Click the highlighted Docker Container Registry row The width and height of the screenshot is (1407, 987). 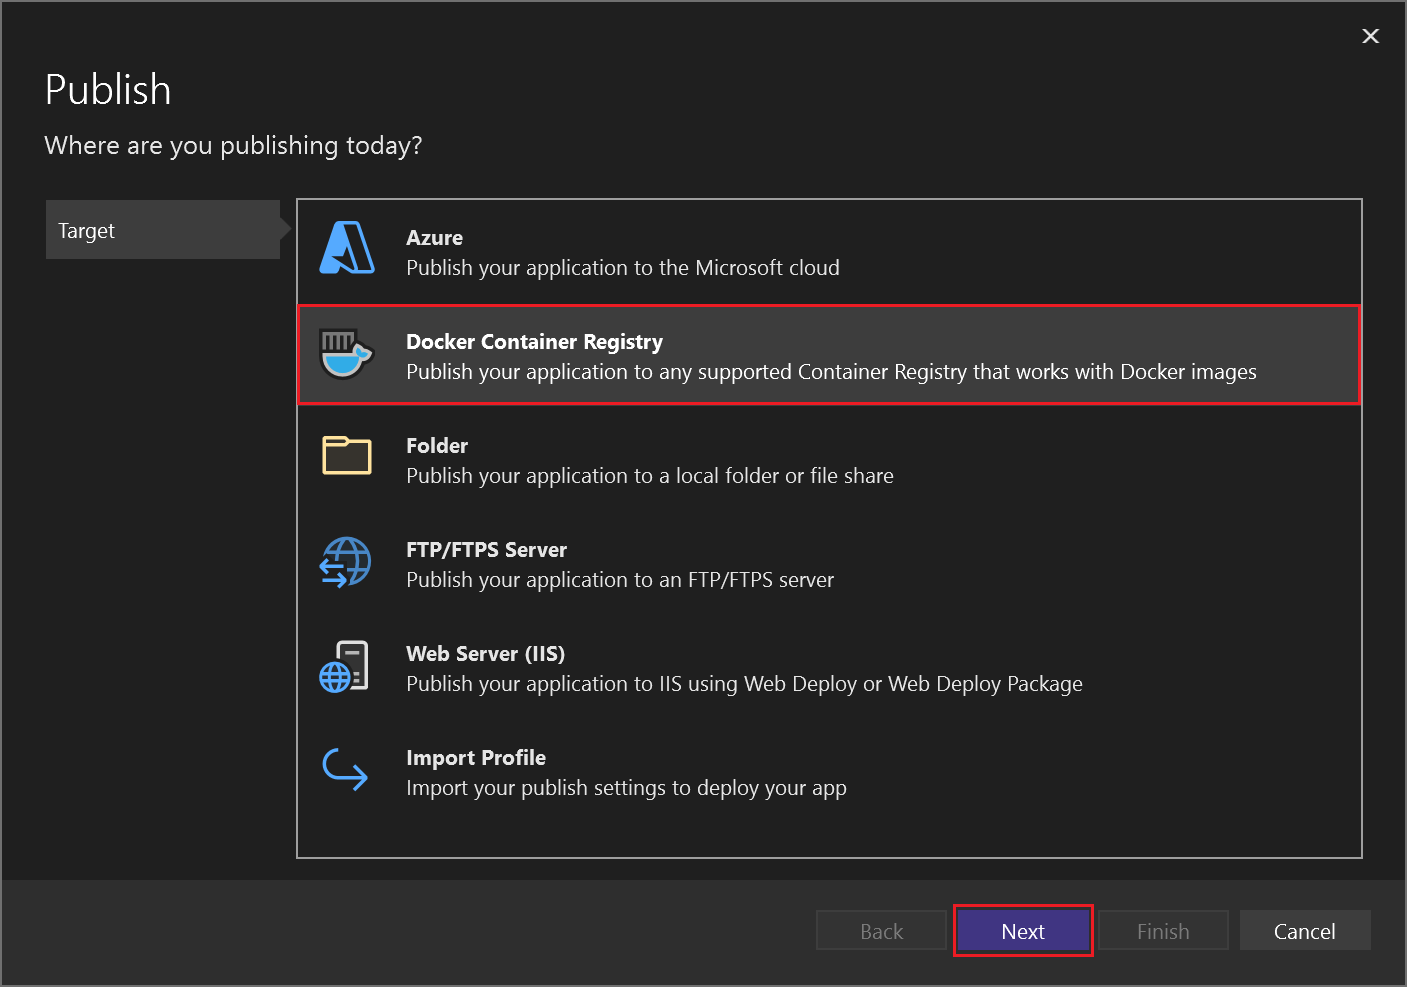828,355
